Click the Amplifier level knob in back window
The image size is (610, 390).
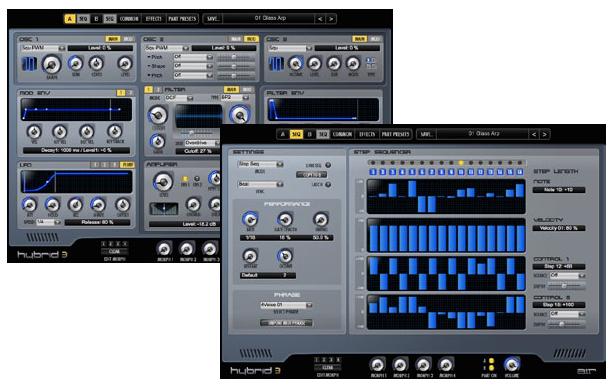coord(163,182)
